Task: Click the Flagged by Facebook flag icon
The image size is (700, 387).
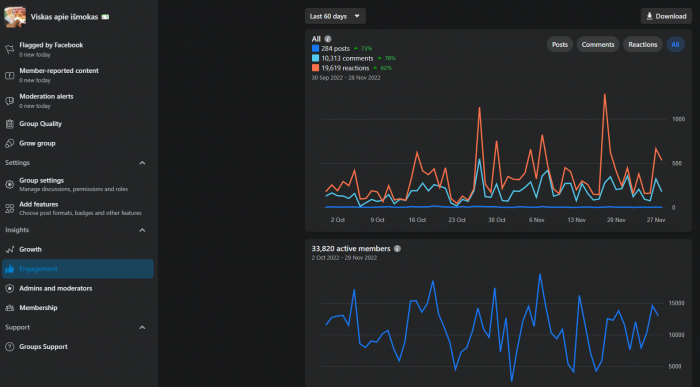Action: pyautogui.click(x=9, y=49)
